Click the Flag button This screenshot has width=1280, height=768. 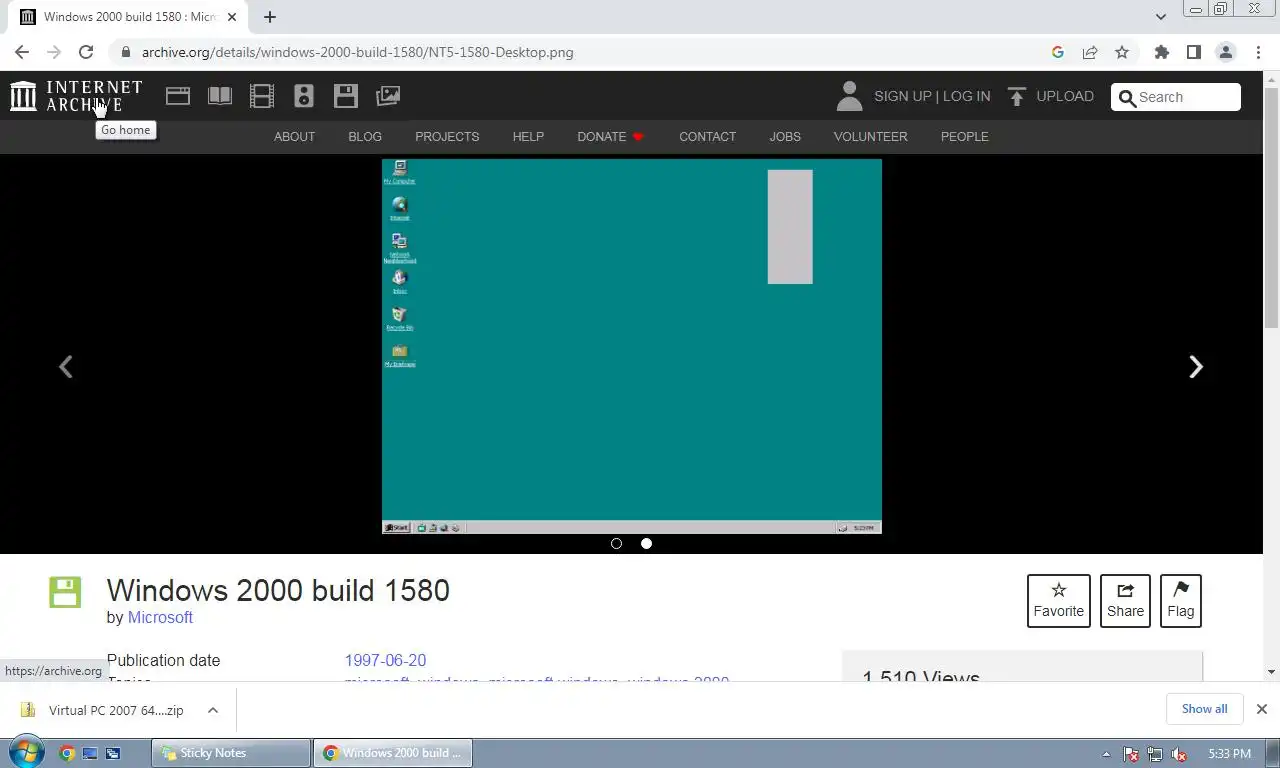click(x=1180, y=601)
